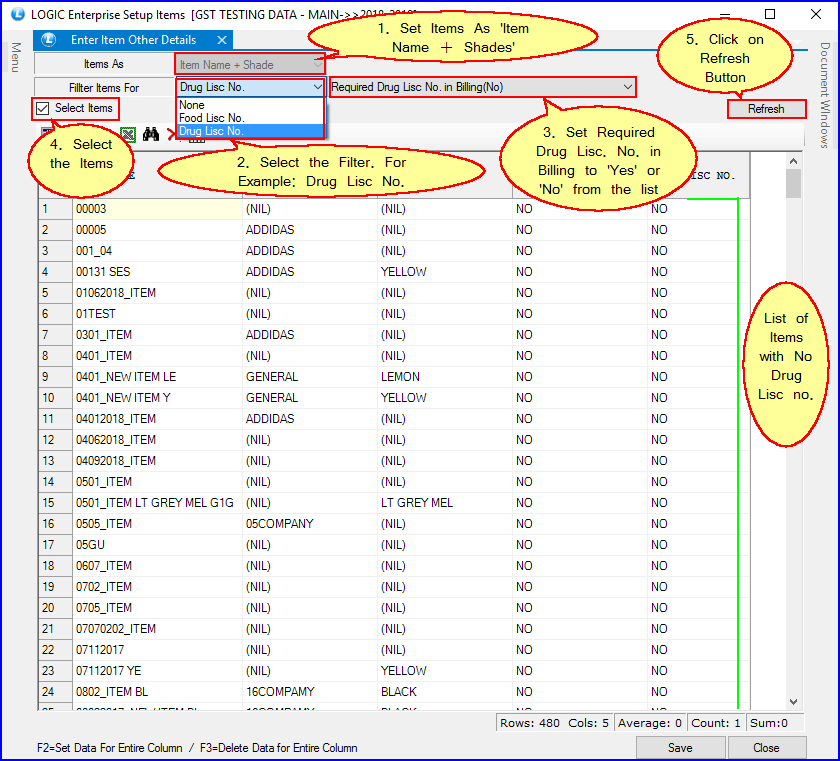Screen dimensions: 840x761
Task: Close the Enter Item Other Details tab
Action: (x=222, y=40)
